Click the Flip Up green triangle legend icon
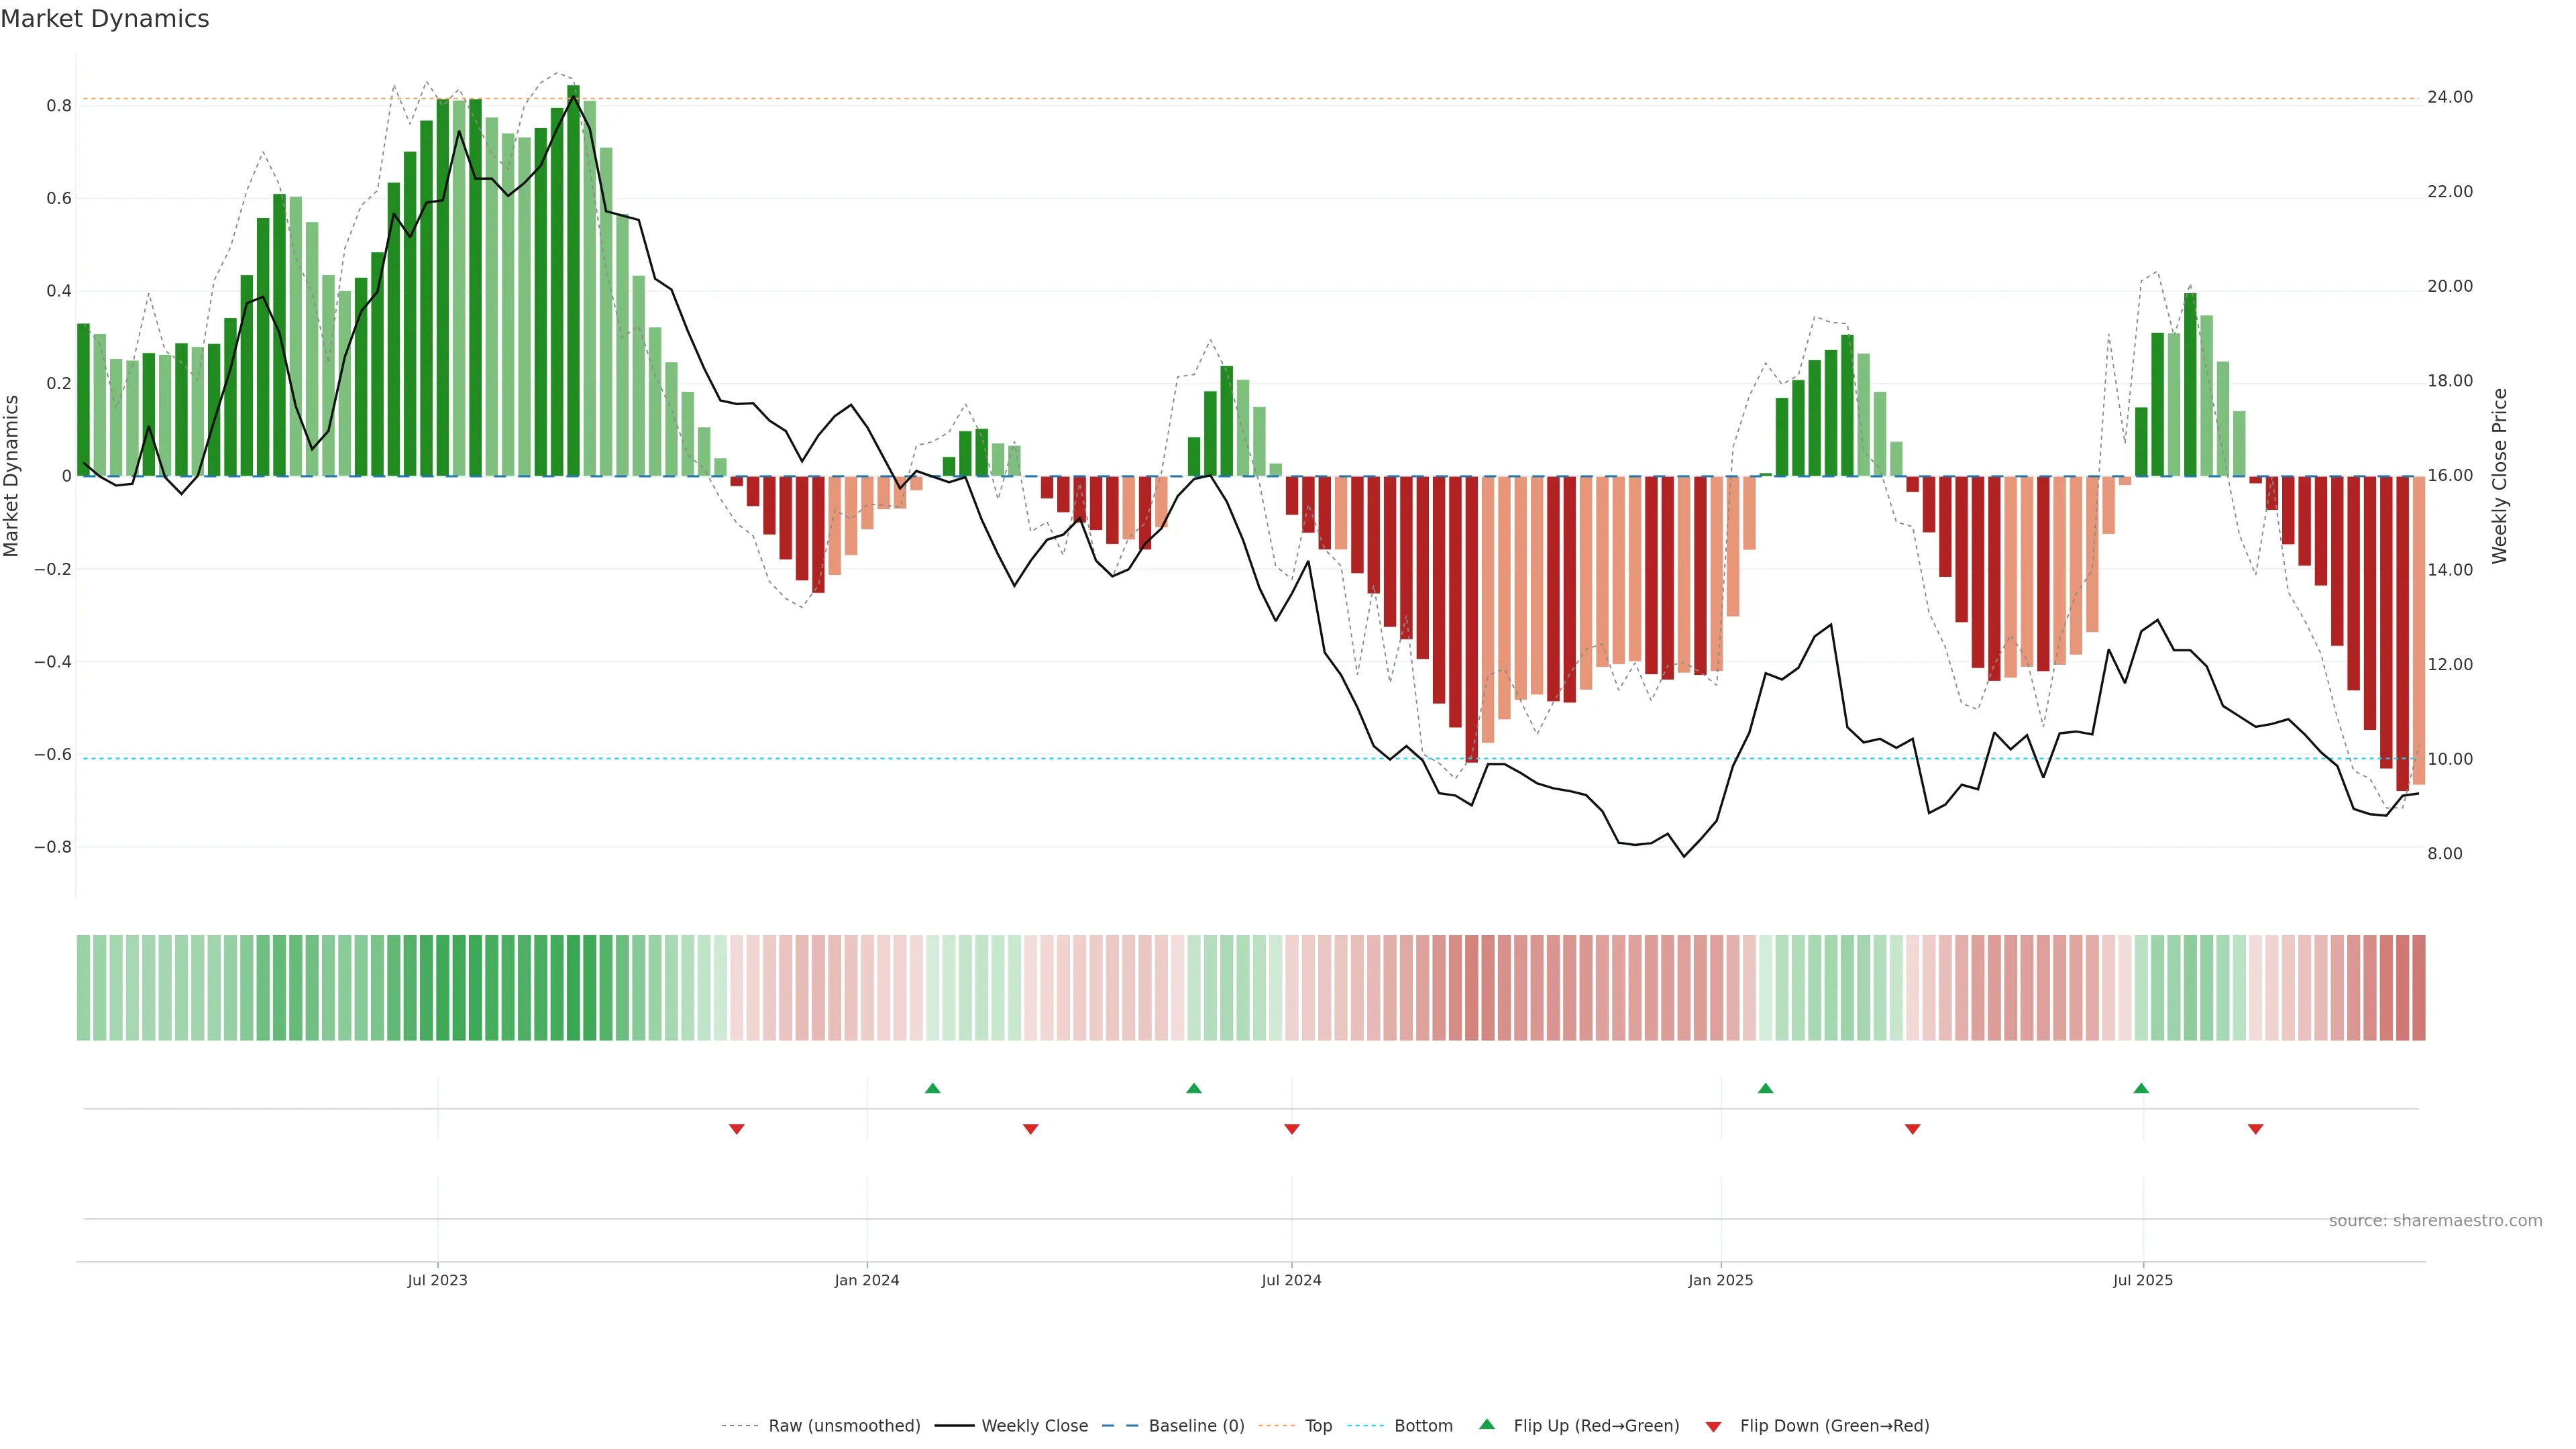This screenshot has height=1449, width=2576. coord(1487,1424)
